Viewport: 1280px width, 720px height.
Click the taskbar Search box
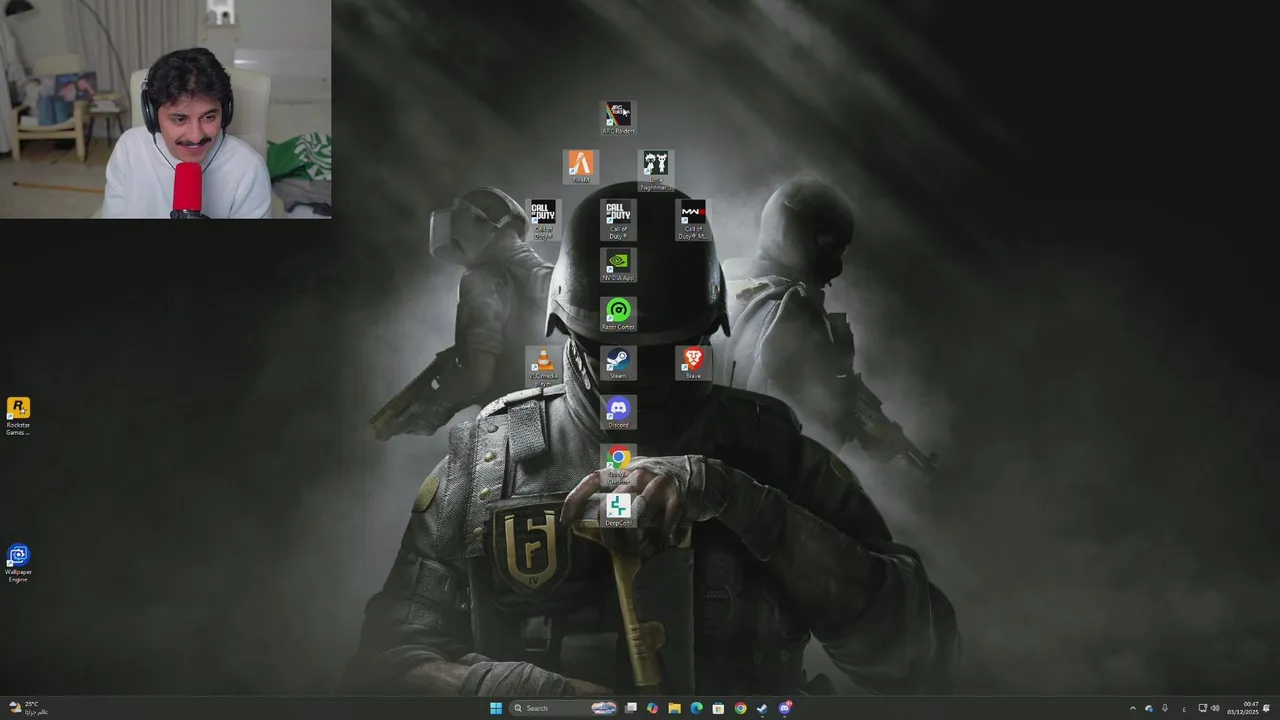pos(563,708)
